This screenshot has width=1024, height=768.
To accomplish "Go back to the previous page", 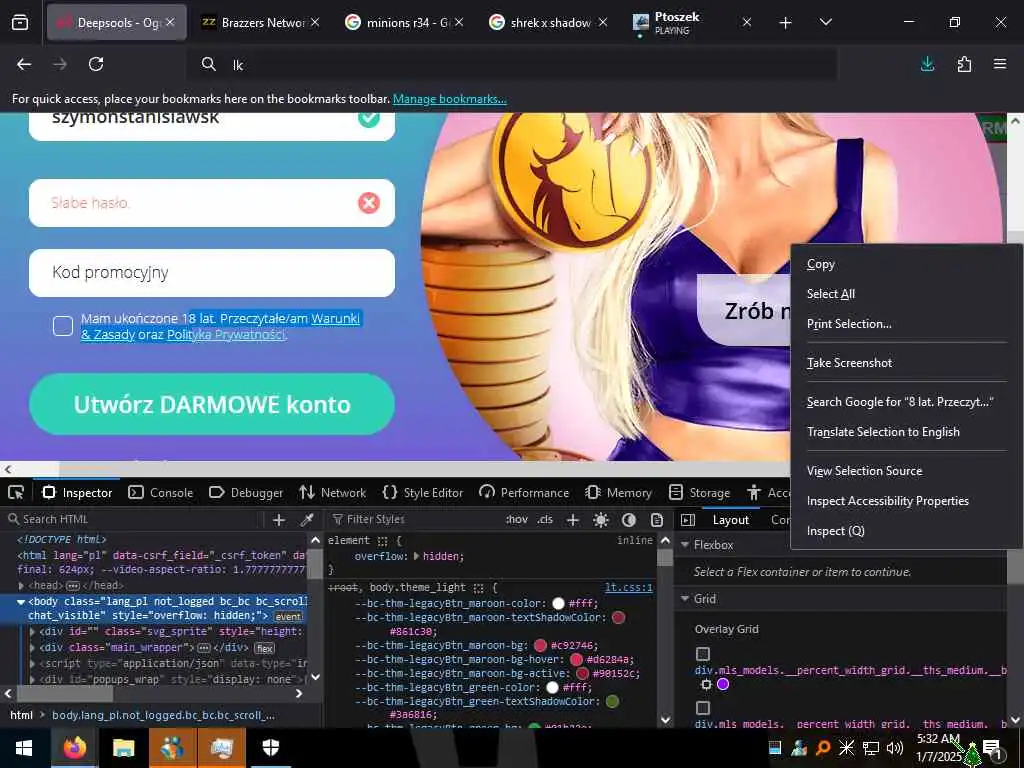I will click(24, 64).
